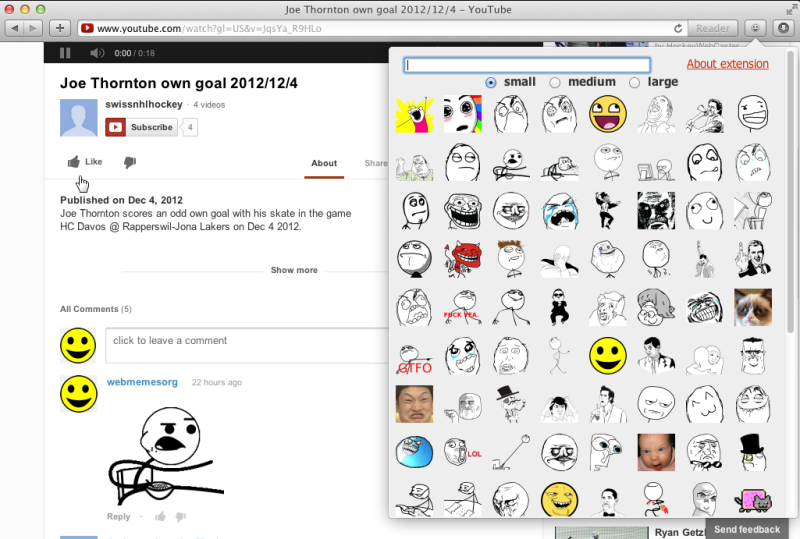Insert the Fuck Yea meme

coord(462,307)
